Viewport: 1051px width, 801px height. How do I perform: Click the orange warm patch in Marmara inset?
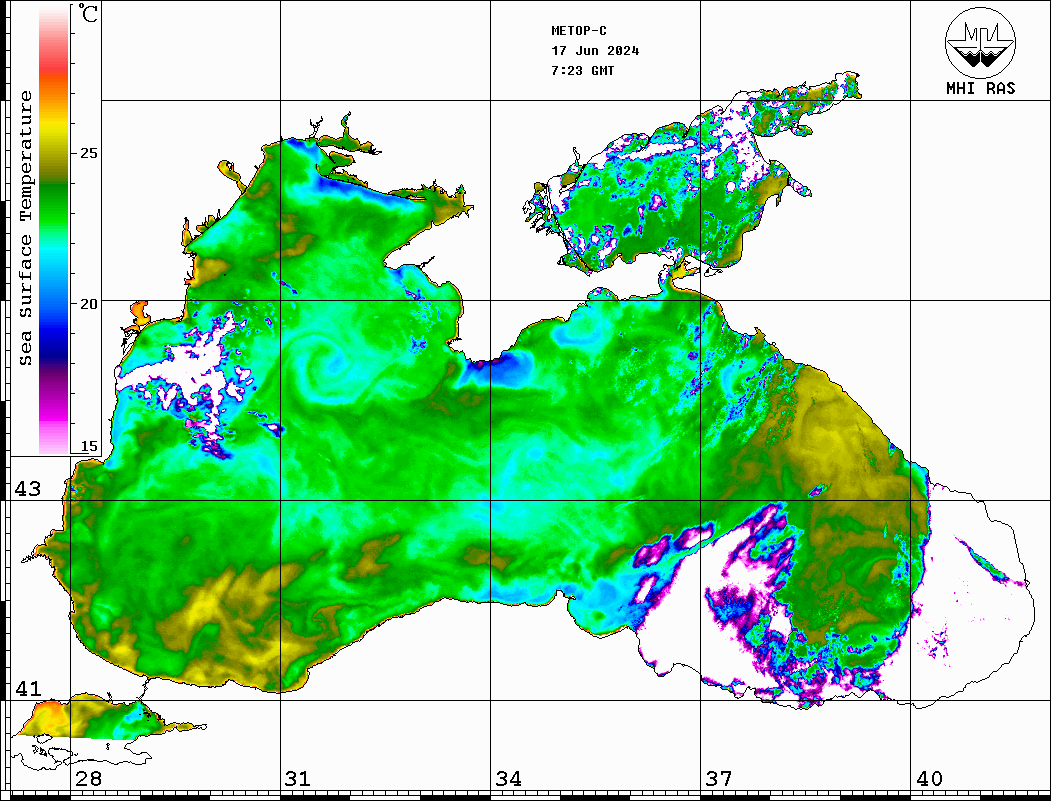tap(48, 716)
